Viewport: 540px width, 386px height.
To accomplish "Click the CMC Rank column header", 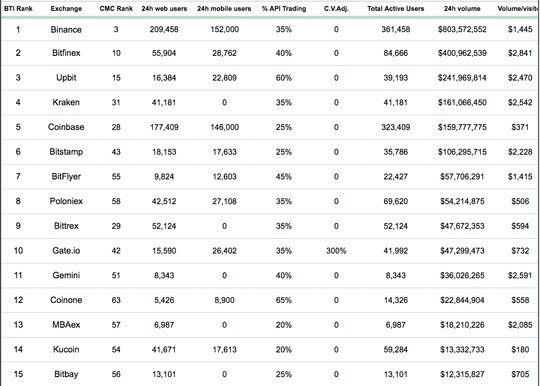I will pyautogui.click(x=116, y=9).
